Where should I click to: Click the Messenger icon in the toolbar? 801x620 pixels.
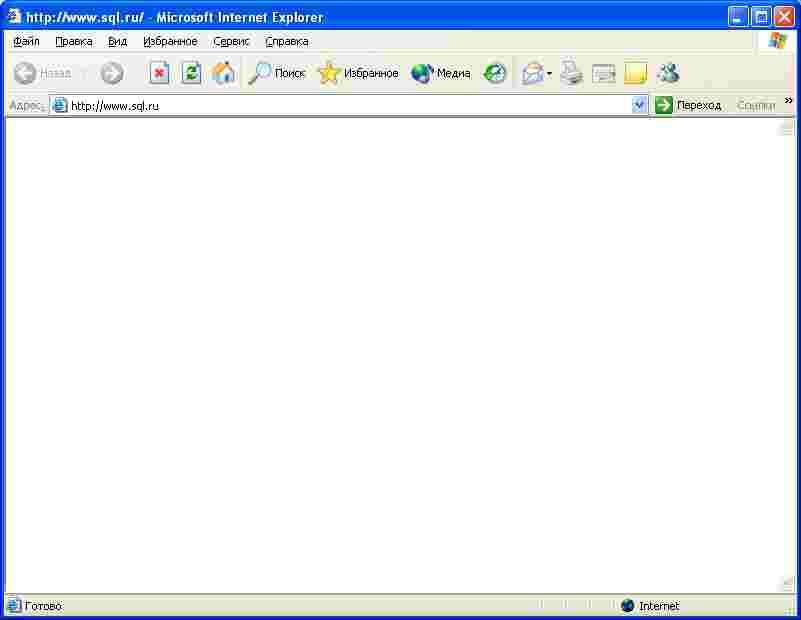[668, 73]
